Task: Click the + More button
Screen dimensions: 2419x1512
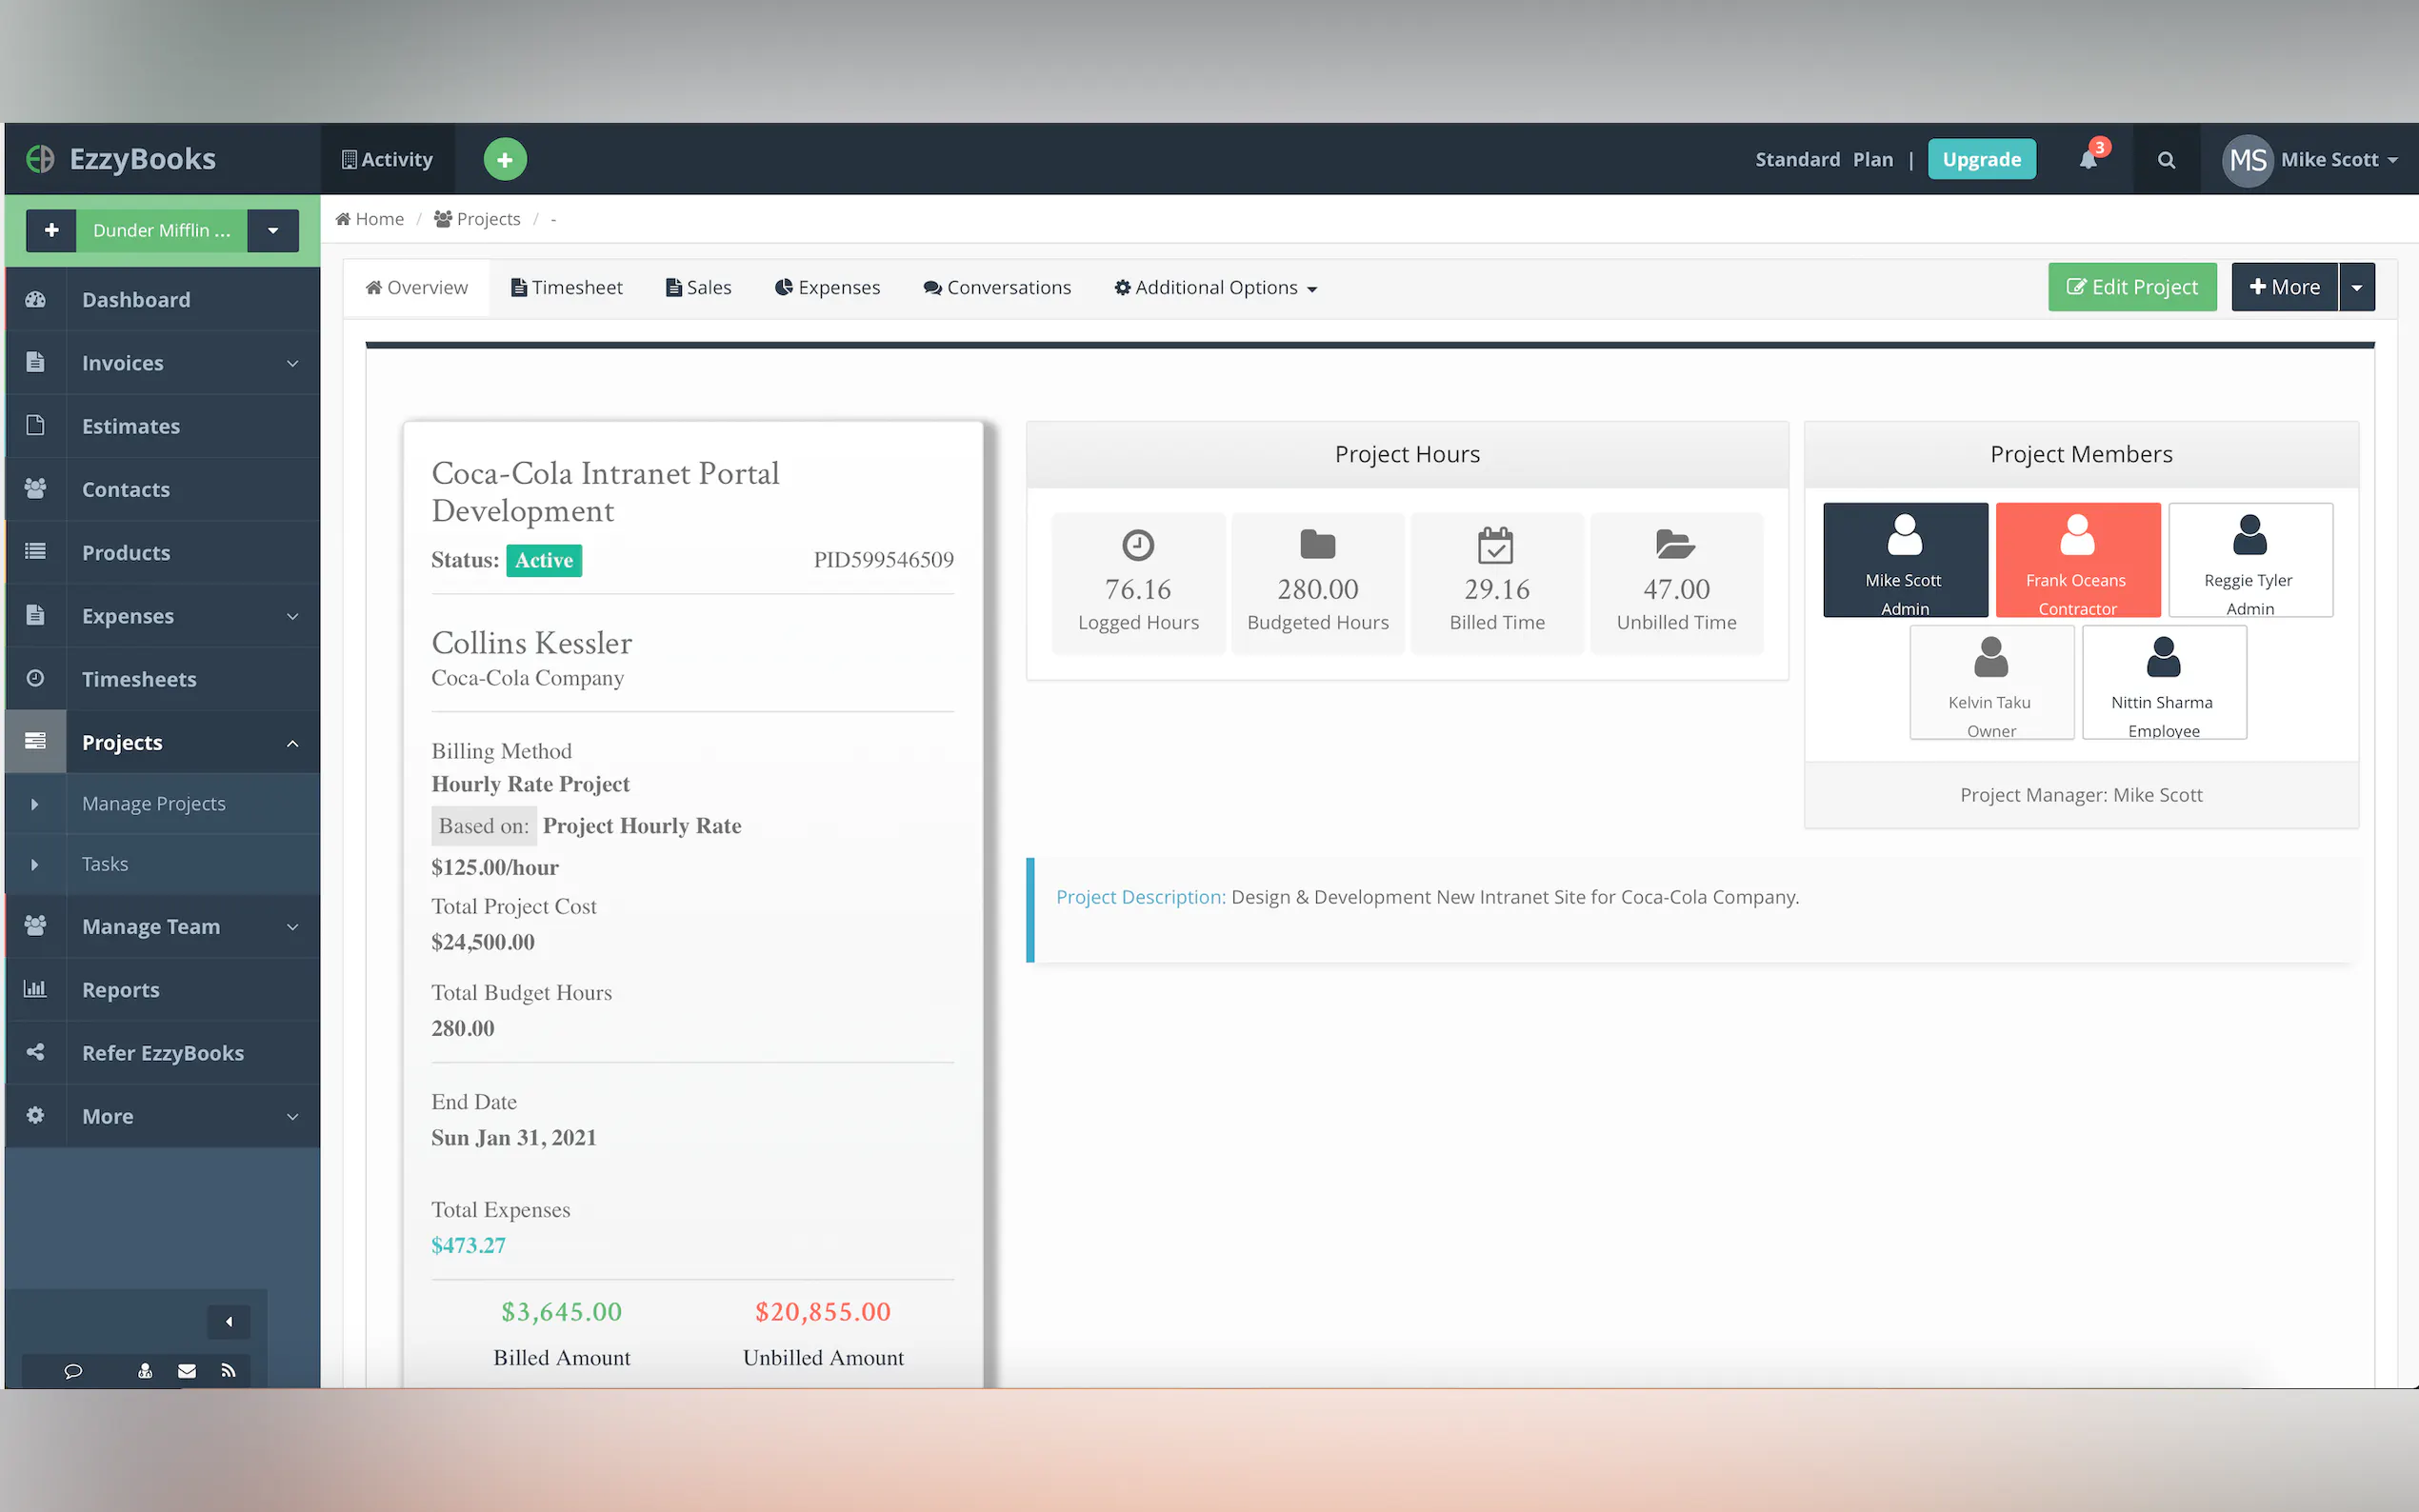Action: (2285, 287)
